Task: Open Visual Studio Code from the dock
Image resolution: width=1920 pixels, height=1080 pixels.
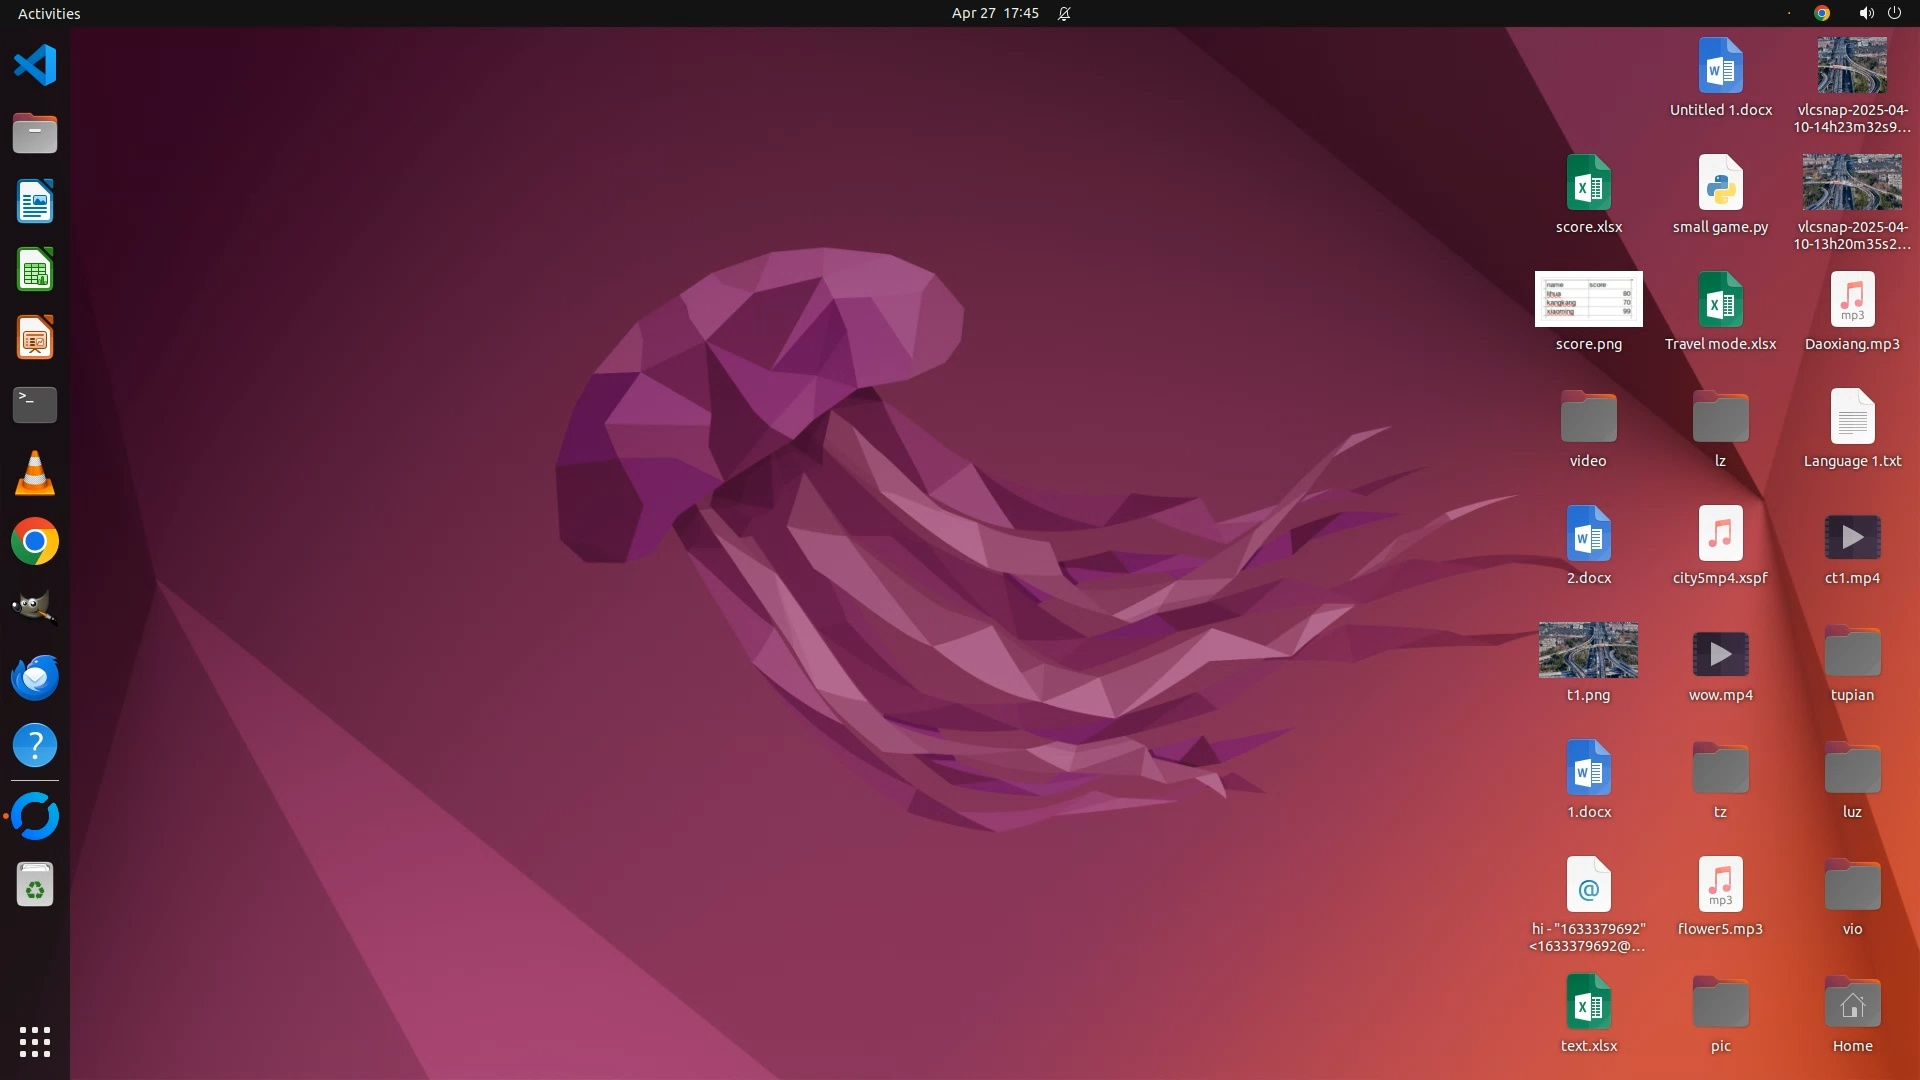Action: (35, 66)
